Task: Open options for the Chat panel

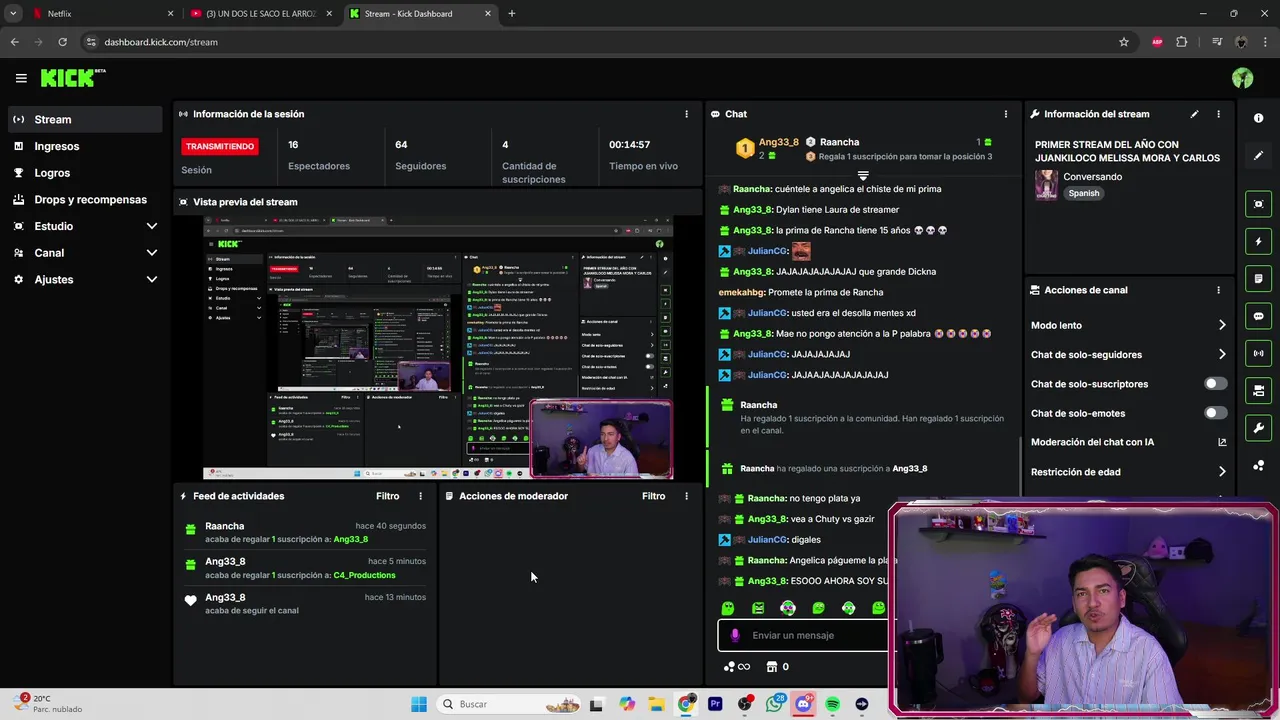Action: [x=1006, y=114]
